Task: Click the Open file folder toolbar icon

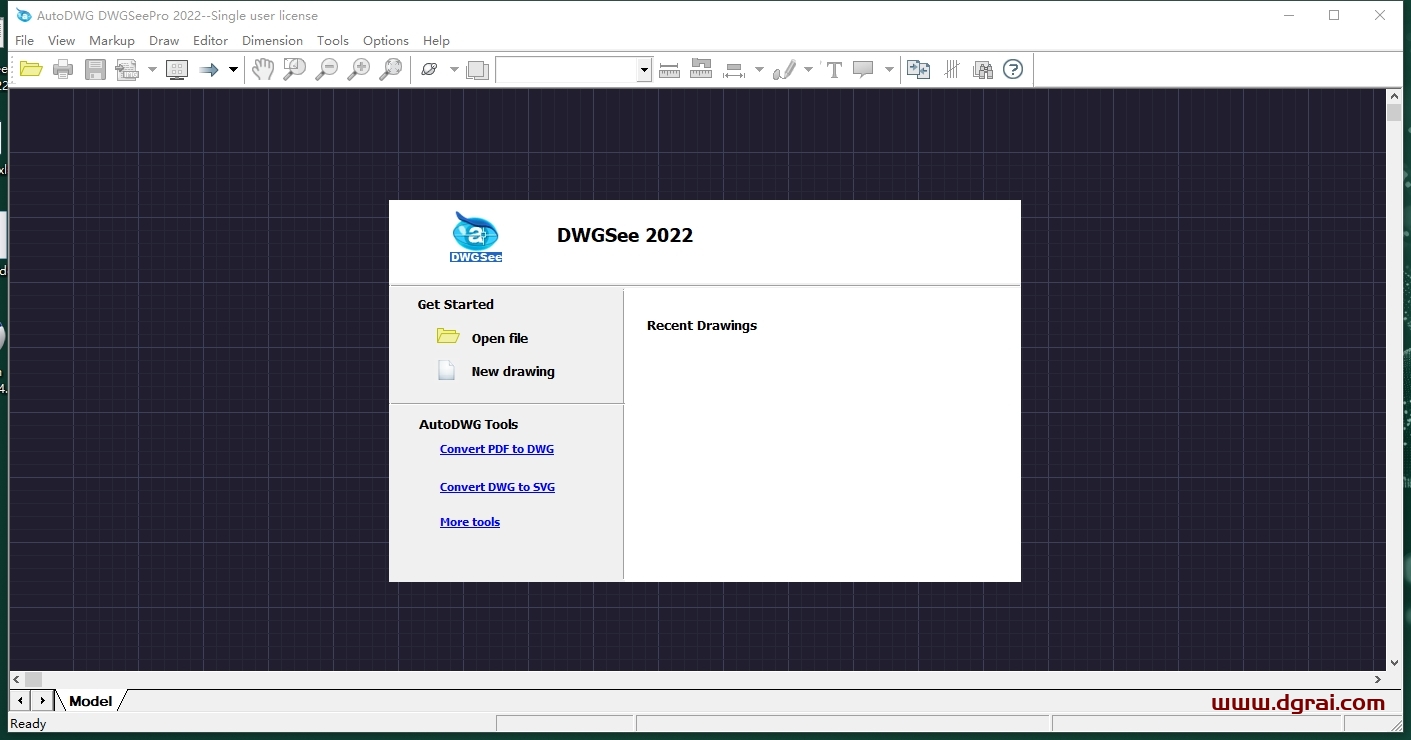Action: (x=31, y=69)
